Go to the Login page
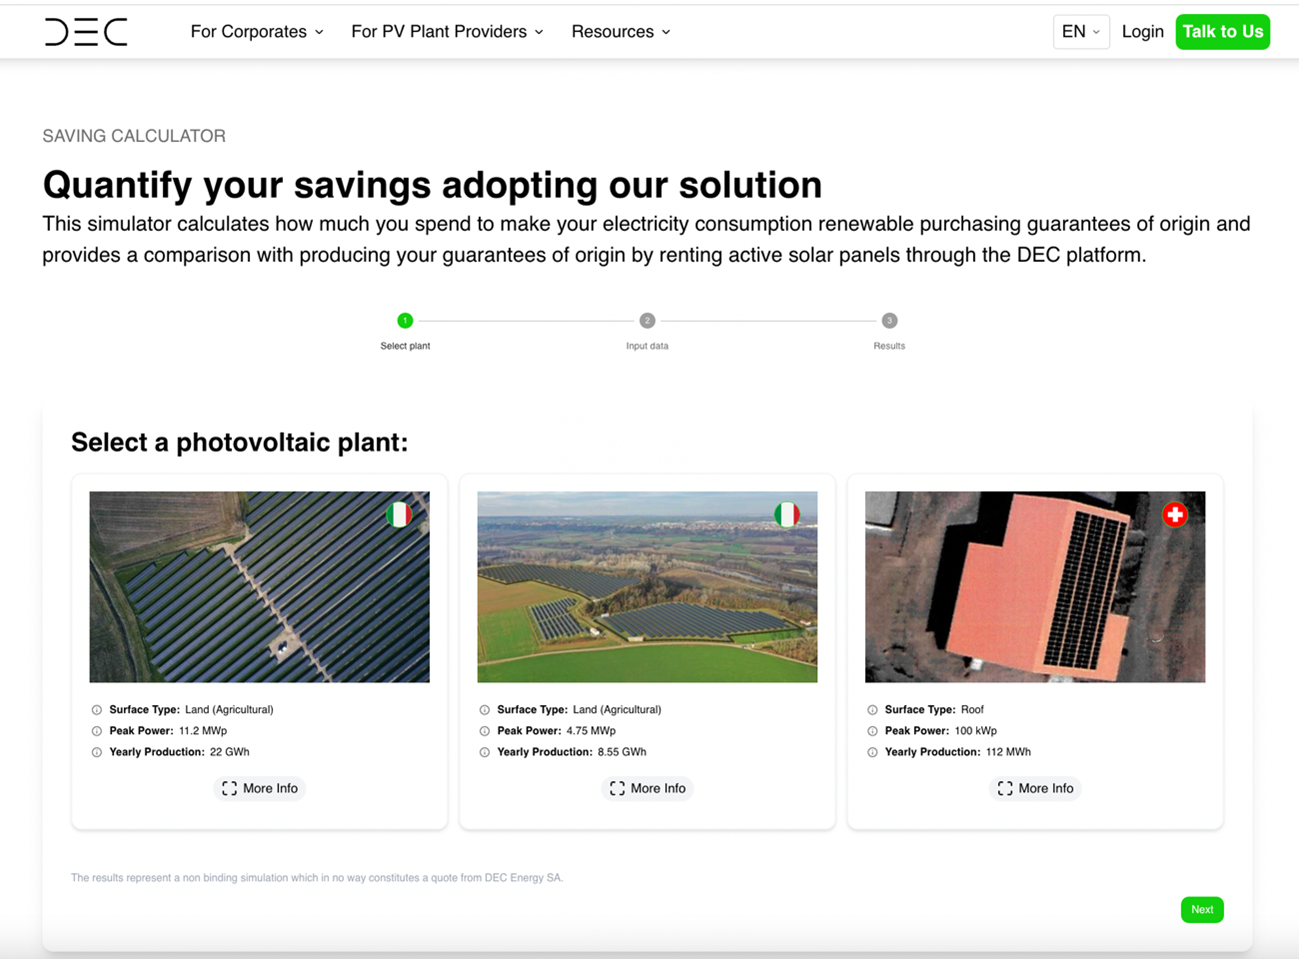The width and height of the screenshot is (1299, 959). pyautogui.click(x=1142, y=32)
